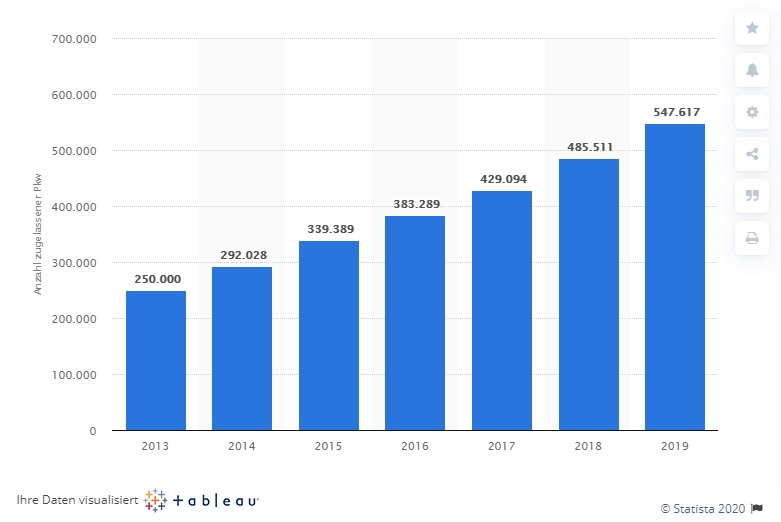Select the 2018 bar labeled 485.511
The height and width of the screenshot is (522, 781).
click(589, 295)
